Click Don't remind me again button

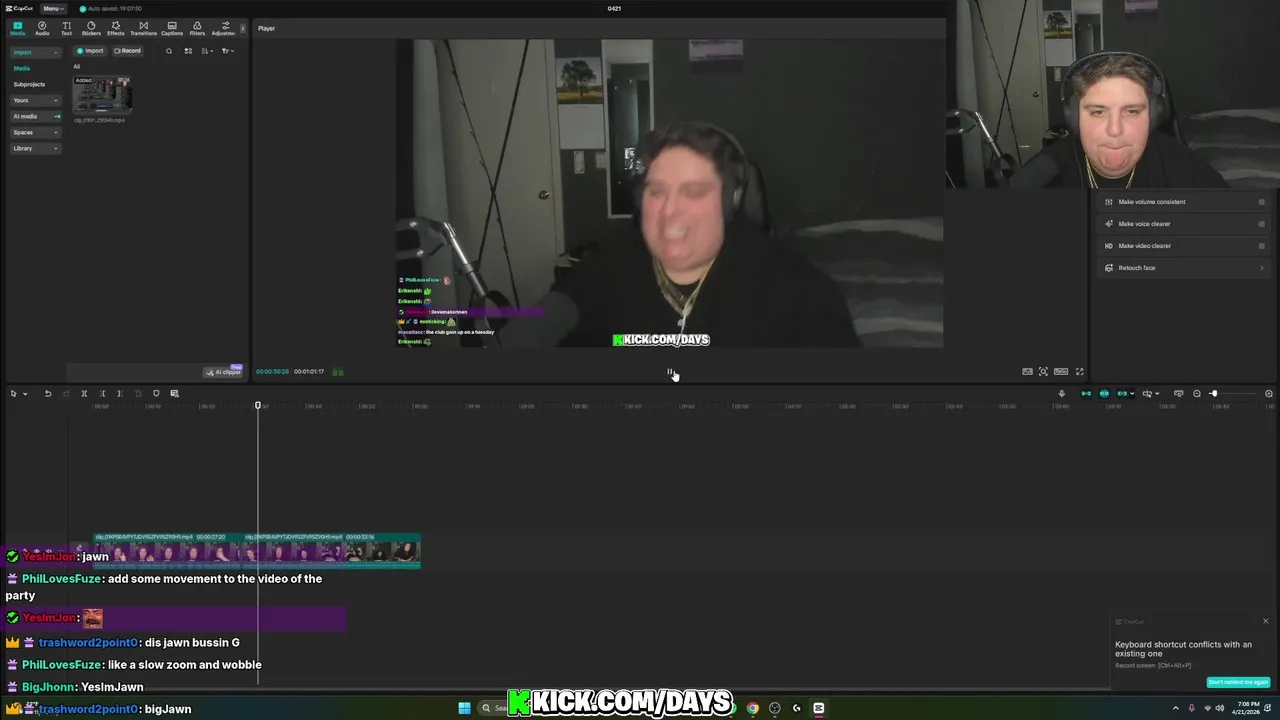[x=1238, y=682]
